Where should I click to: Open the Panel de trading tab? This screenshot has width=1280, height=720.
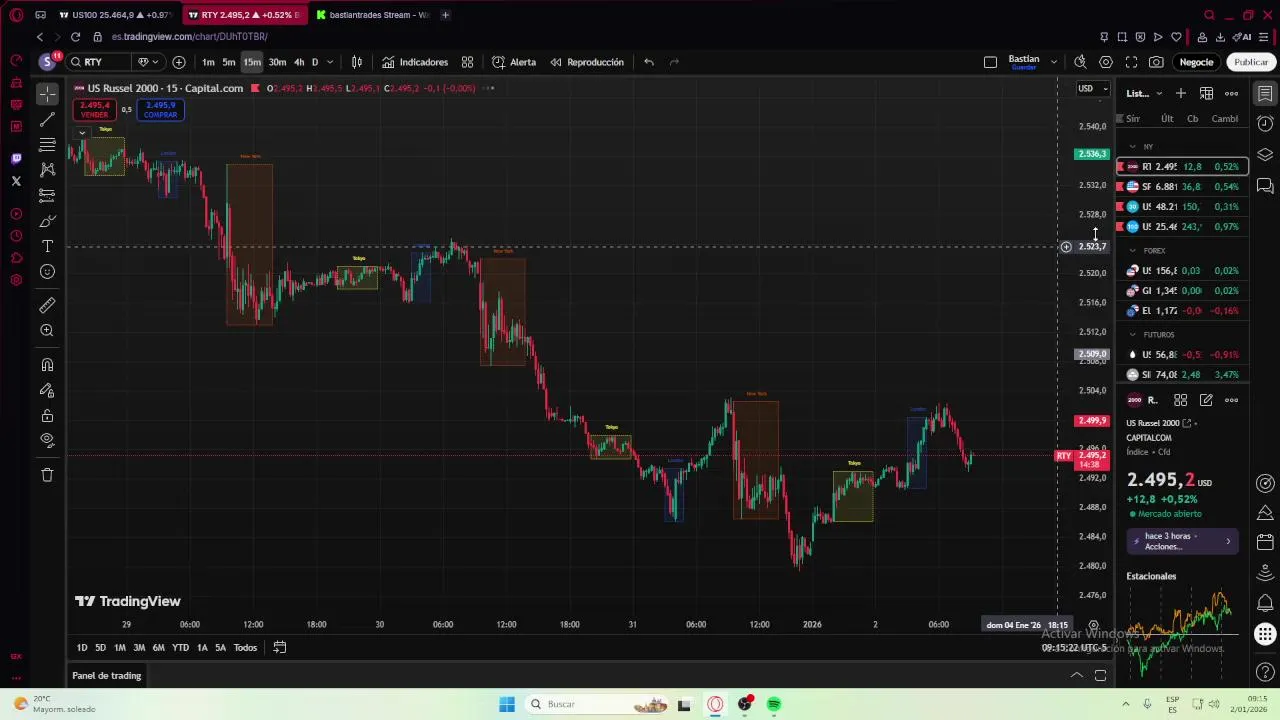pyautogui.click(x=107, y=676)
